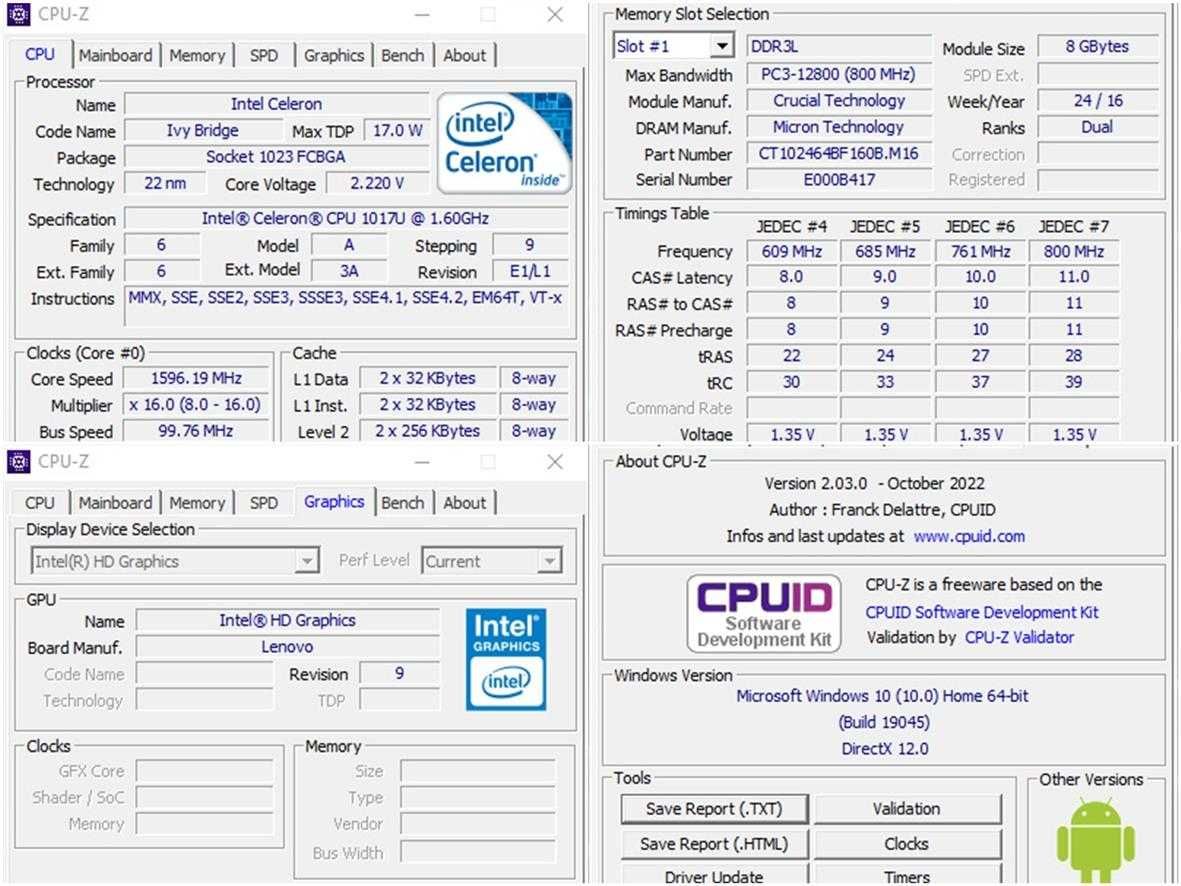1181x886 pixels.
Task: Click the Core Voltage value 2.220 V
Action: pos(377,183)
